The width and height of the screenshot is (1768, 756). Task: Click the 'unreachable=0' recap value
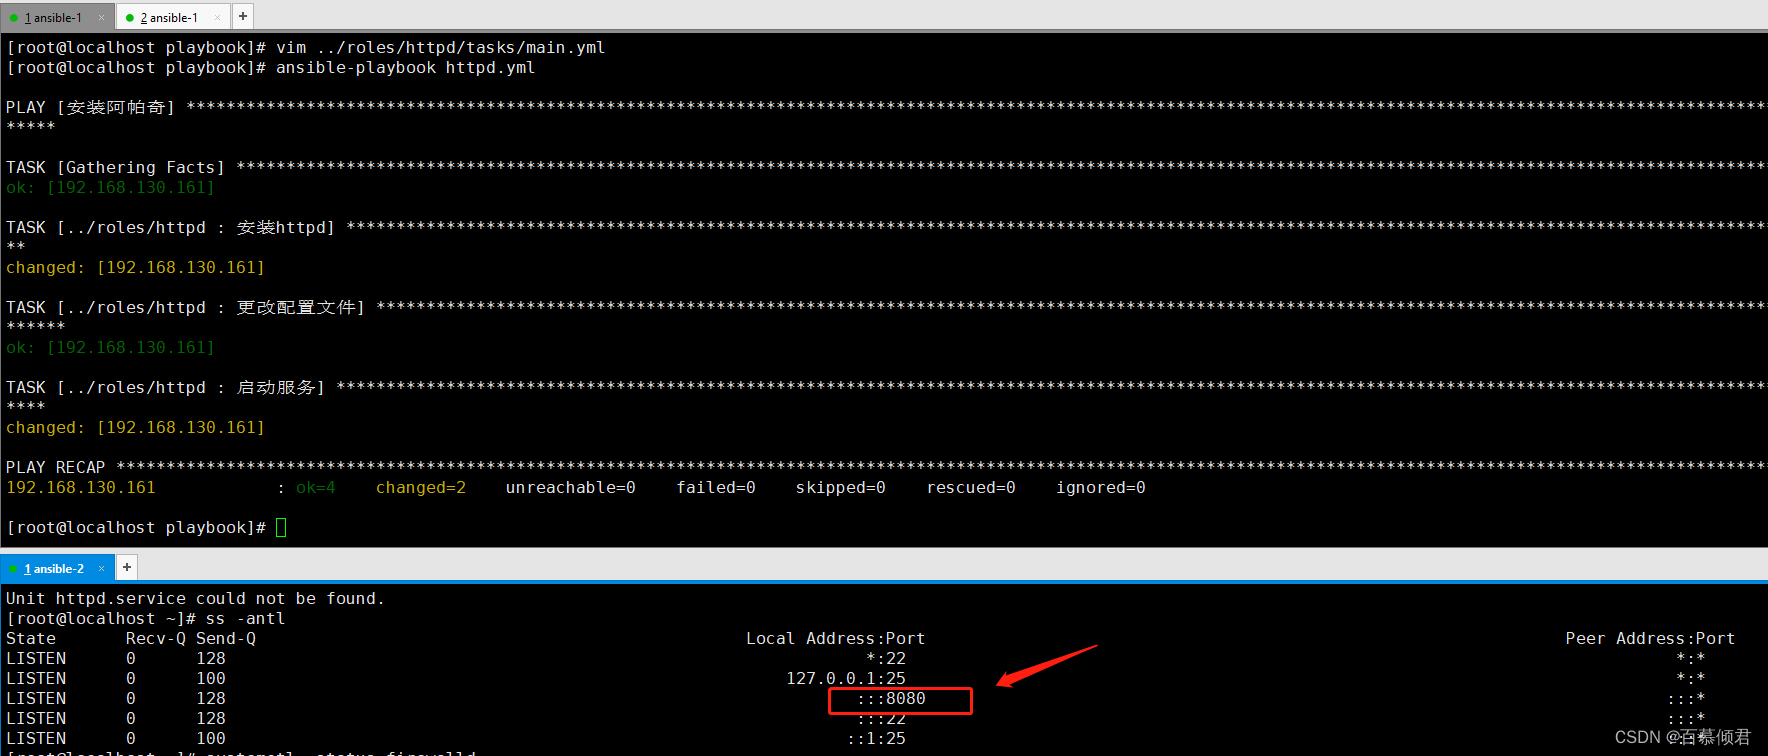pyautogui.click(x=571, y=487)
